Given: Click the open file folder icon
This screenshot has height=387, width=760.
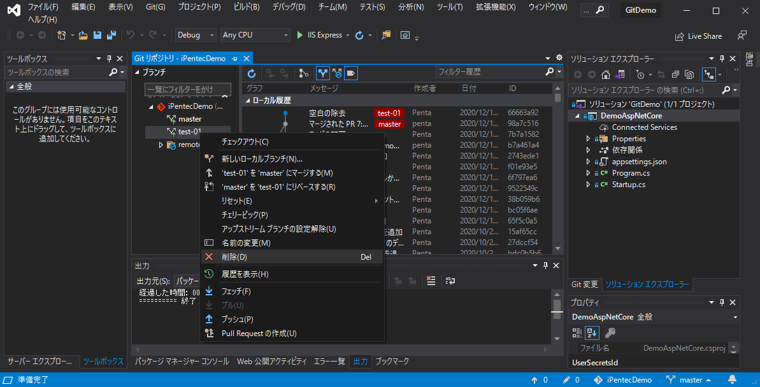Looking at the screenshot, I should (83, 35).
